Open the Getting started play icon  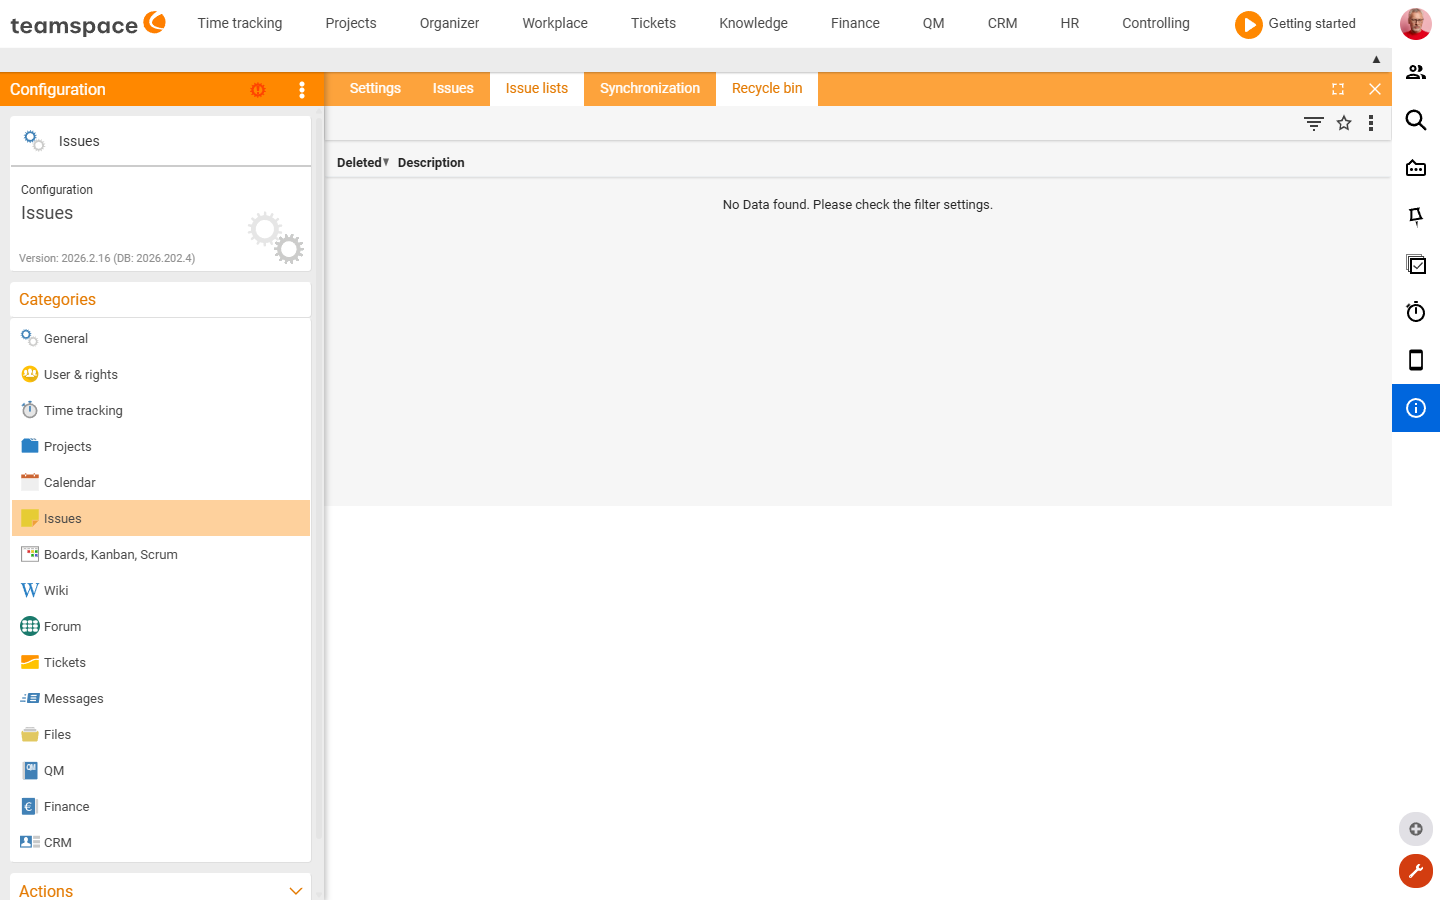tap(1248, 24)
